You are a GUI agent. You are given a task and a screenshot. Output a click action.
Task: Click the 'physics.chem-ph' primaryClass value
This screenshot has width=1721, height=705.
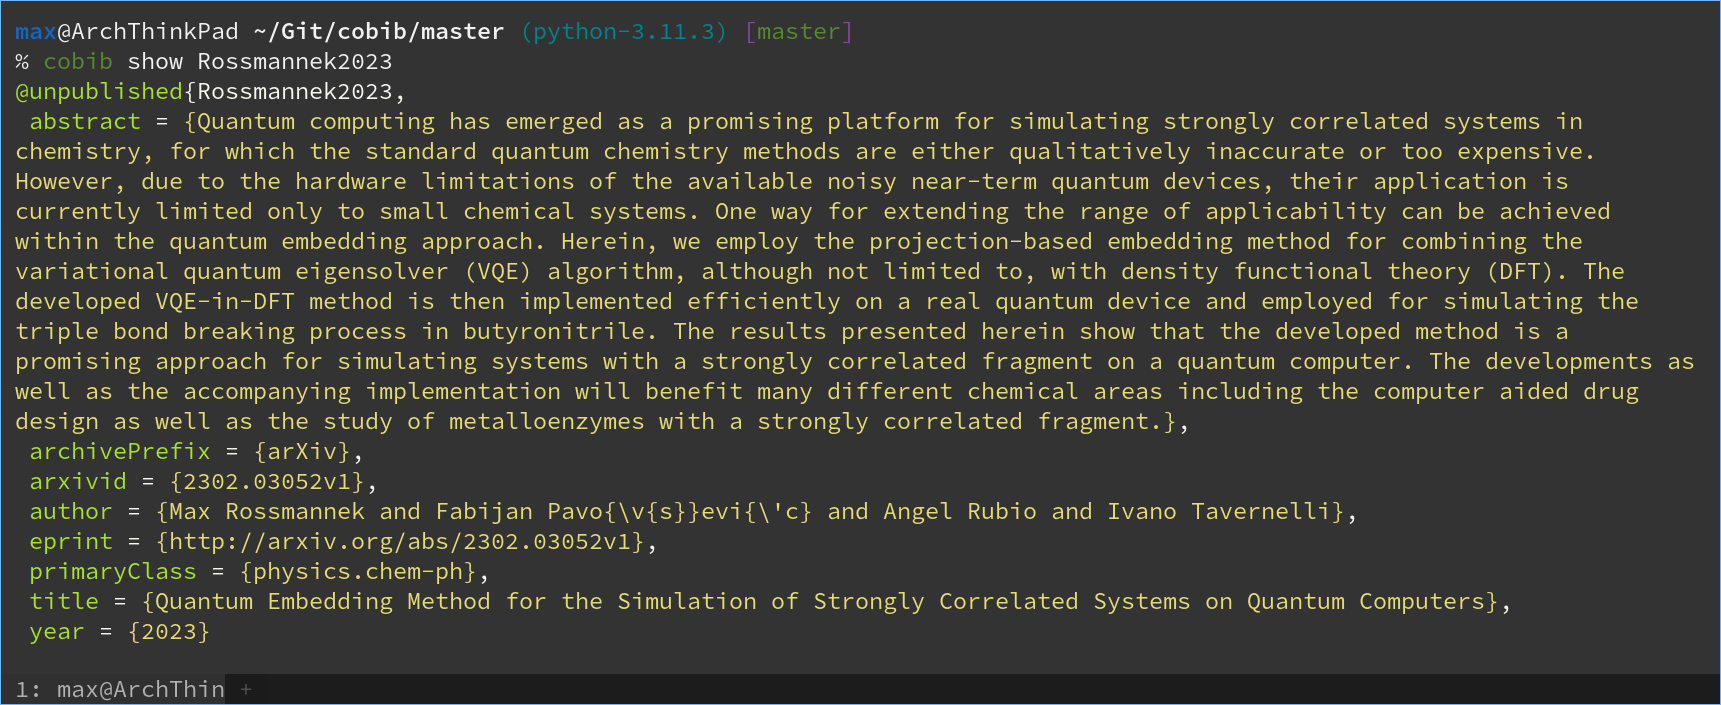coord(358,572)
